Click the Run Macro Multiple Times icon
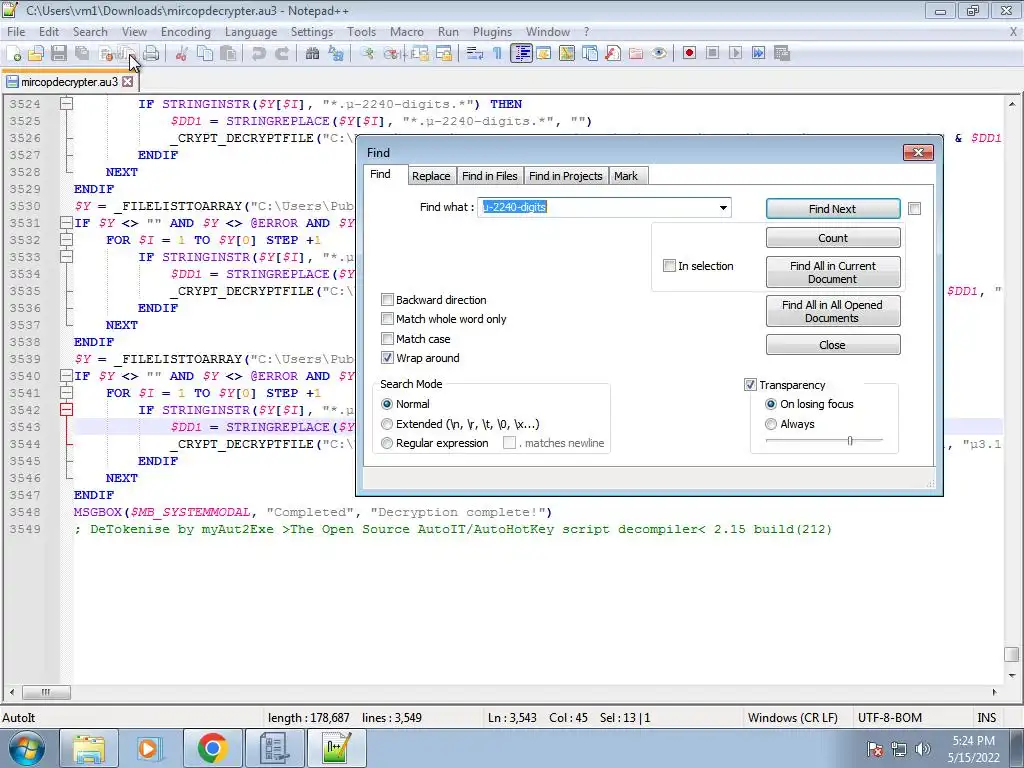The width and height of the screenshot is (1024, 768). pos(758,54)
